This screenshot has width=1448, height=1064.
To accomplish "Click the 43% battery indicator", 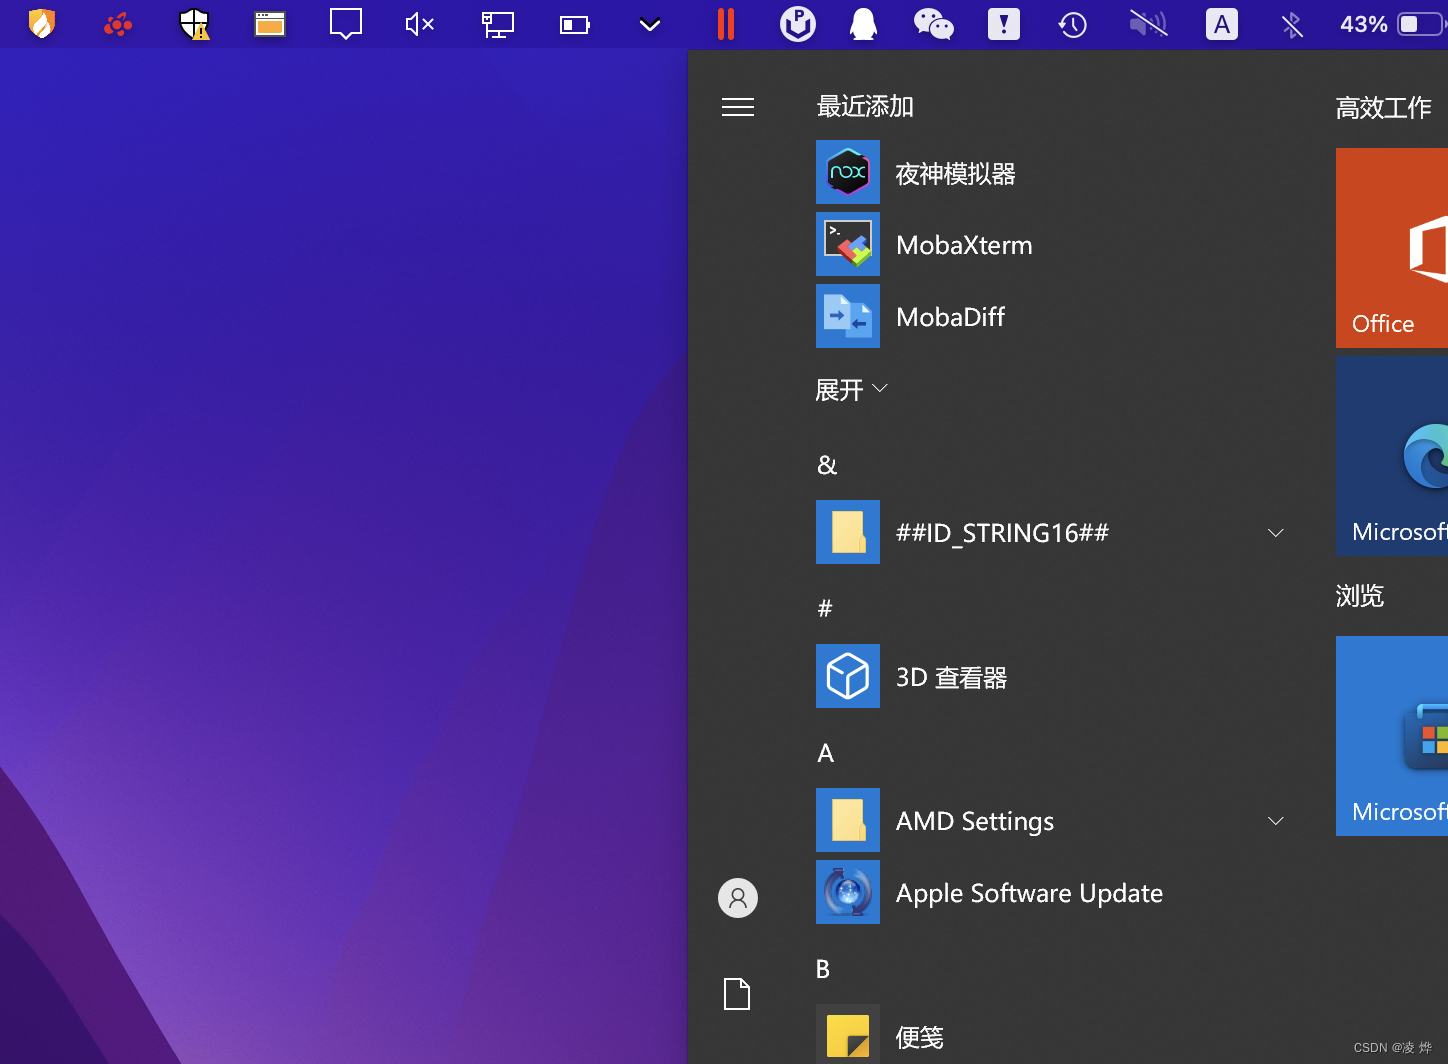I will pyautogui.click(x=1392, y=24).
